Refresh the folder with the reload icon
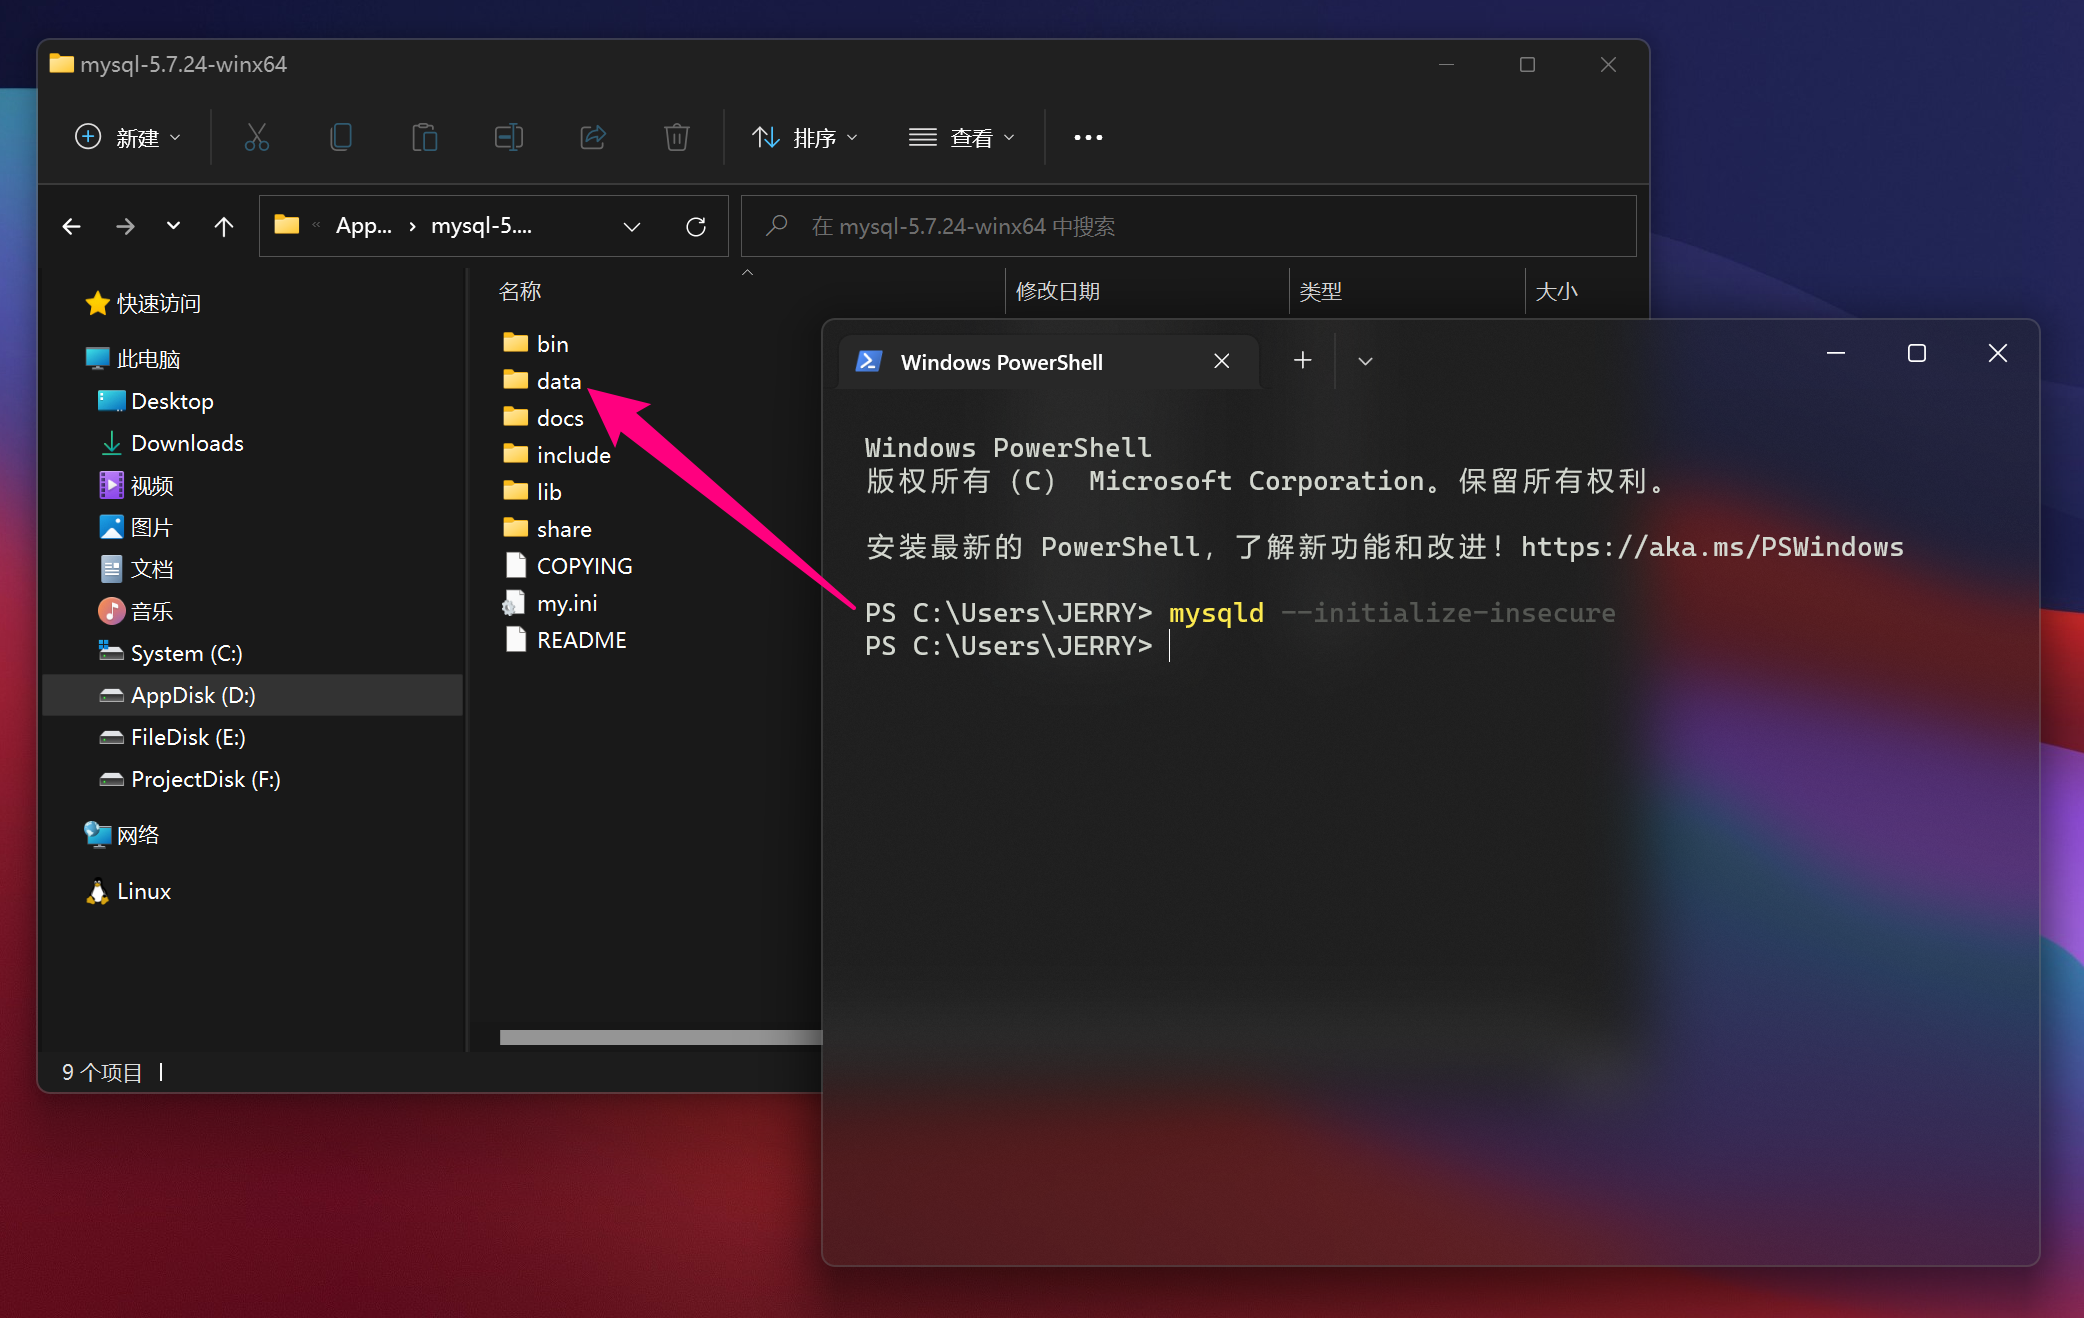Screen dimensions: 2084x1318 (x=696, y=226)
